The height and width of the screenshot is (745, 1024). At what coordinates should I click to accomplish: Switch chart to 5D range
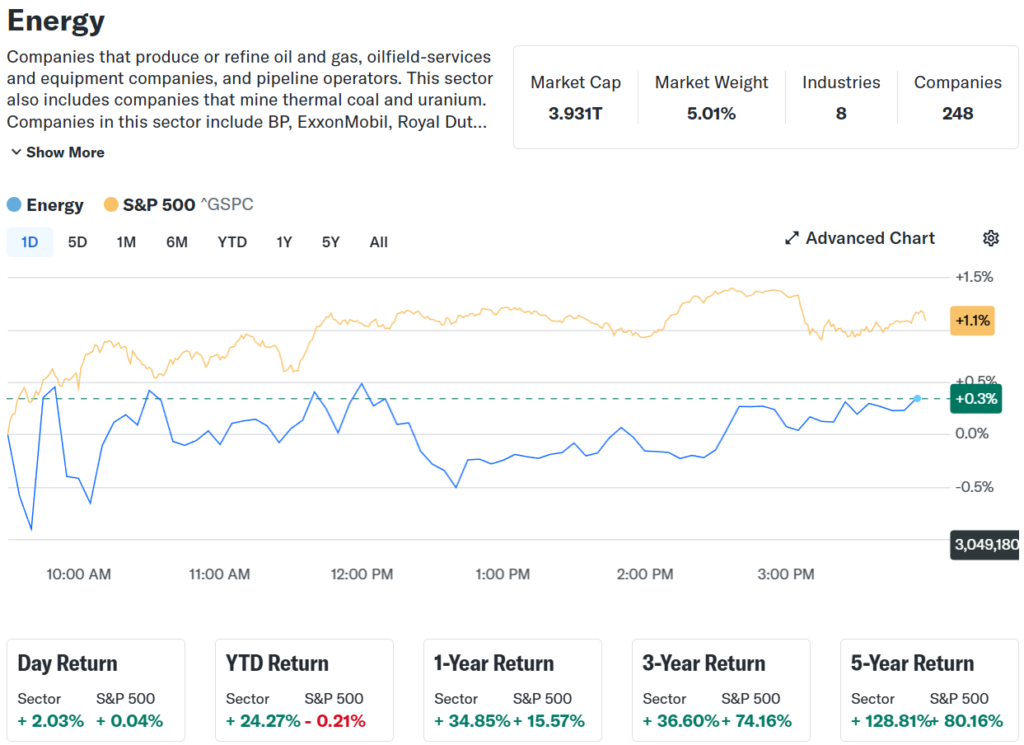pyautogui.click(x=77, y=242)
